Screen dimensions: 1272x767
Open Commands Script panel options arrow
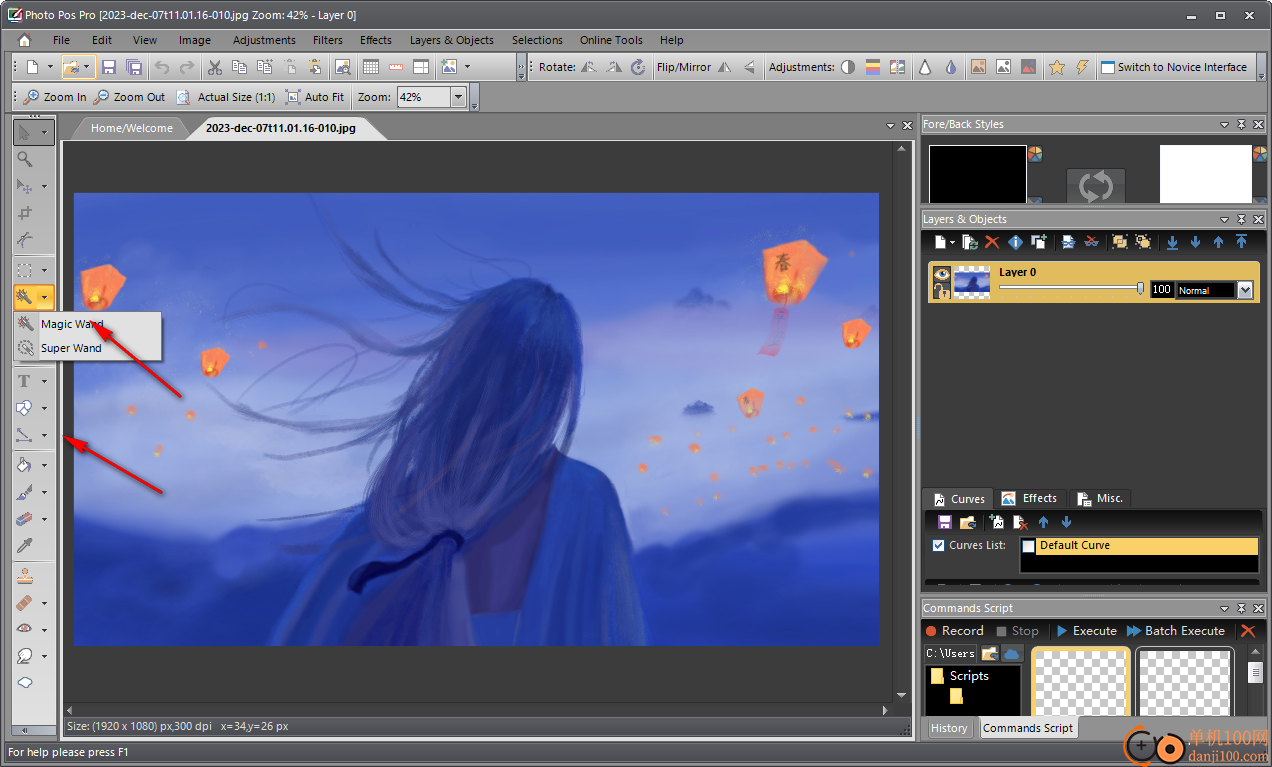(x=1224, y=608)
